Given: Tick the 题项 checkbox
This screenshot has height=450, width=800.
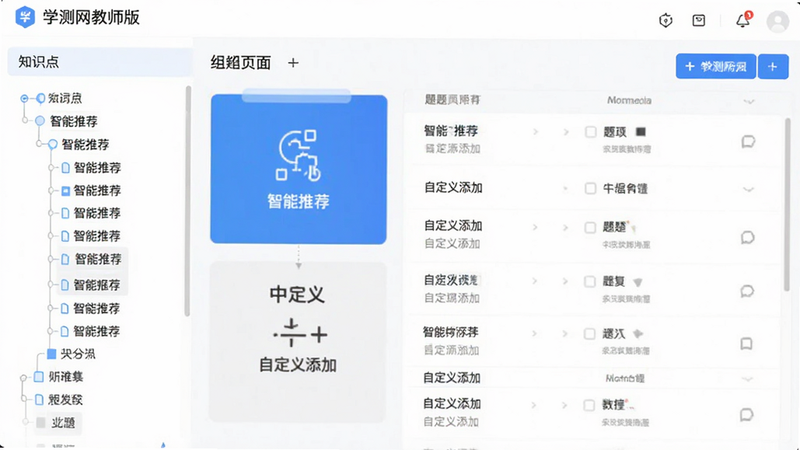Looking at the screenshot, I should pos(590,132).
